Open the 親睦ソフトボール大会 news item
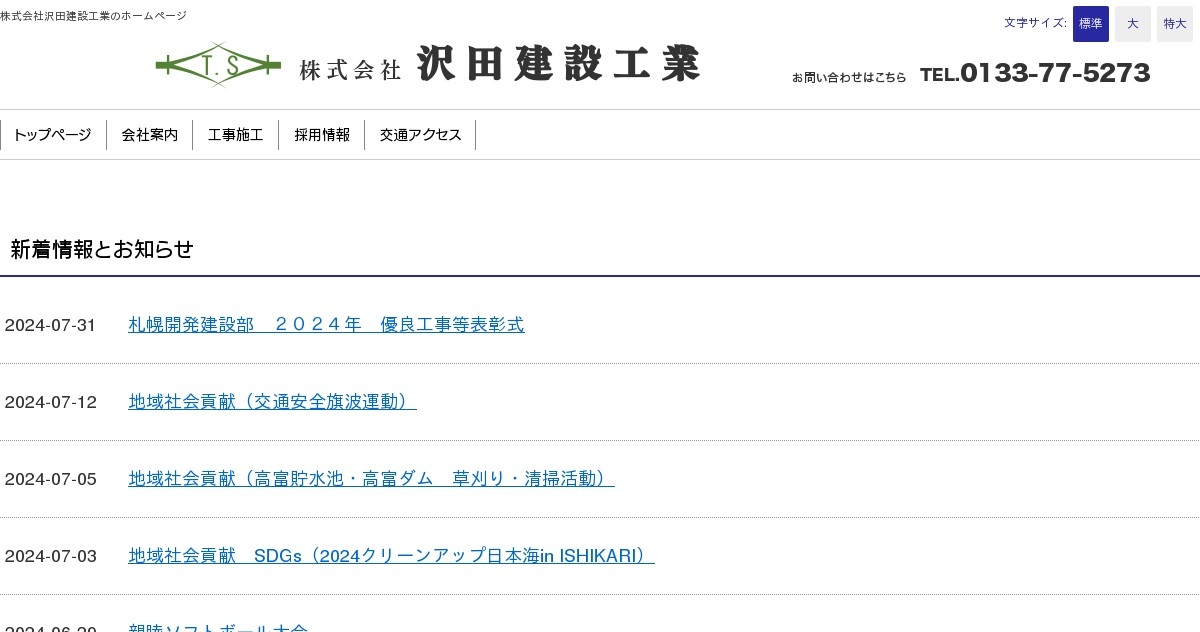The image size is (1200, 632). coord(218,628)
